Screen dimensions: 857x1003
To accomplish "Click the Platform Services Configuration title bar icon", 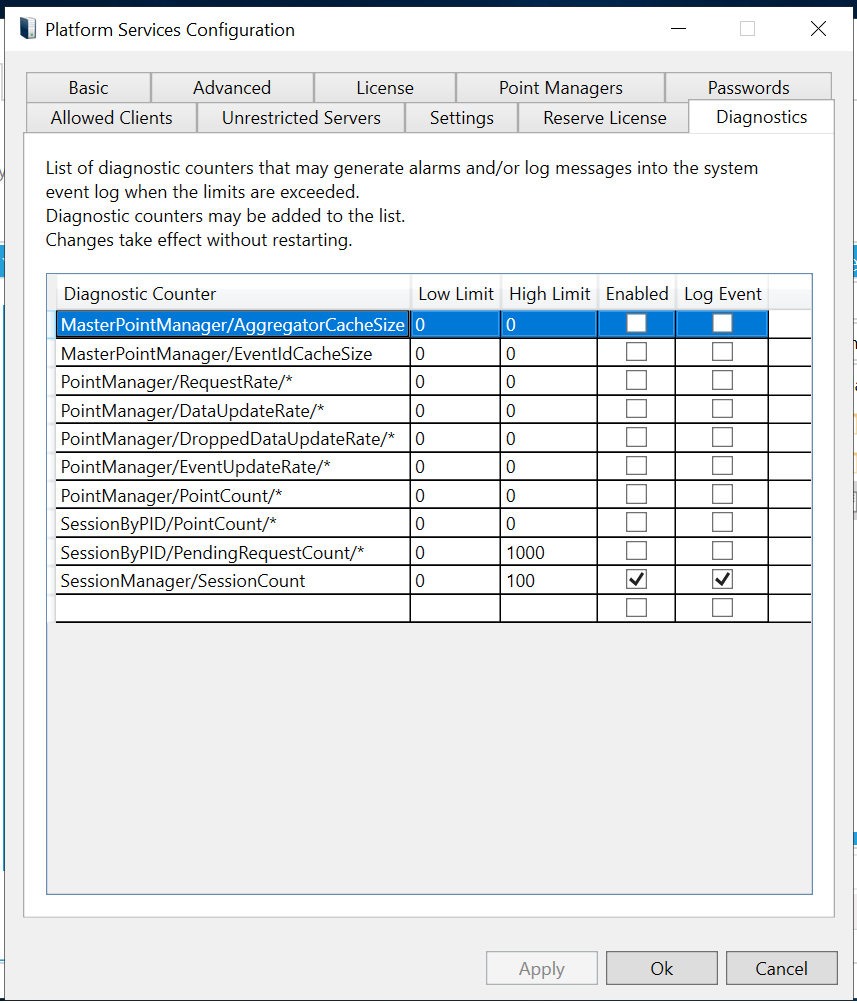I will [x=27, y=29].
